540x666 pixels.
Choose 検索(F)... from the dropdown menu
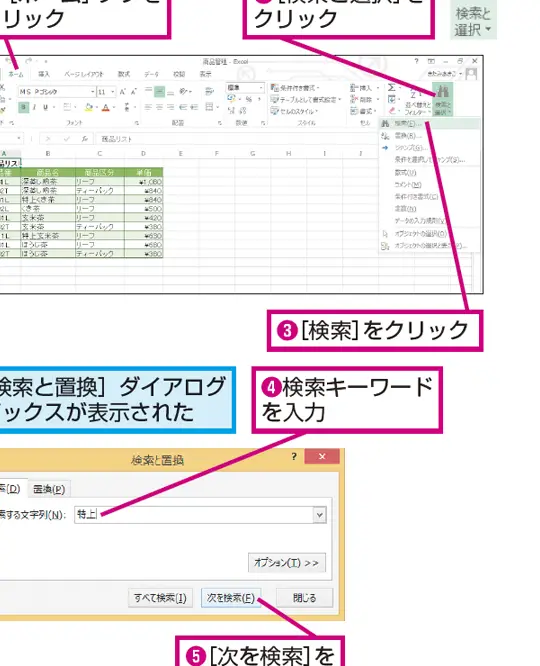429,124
